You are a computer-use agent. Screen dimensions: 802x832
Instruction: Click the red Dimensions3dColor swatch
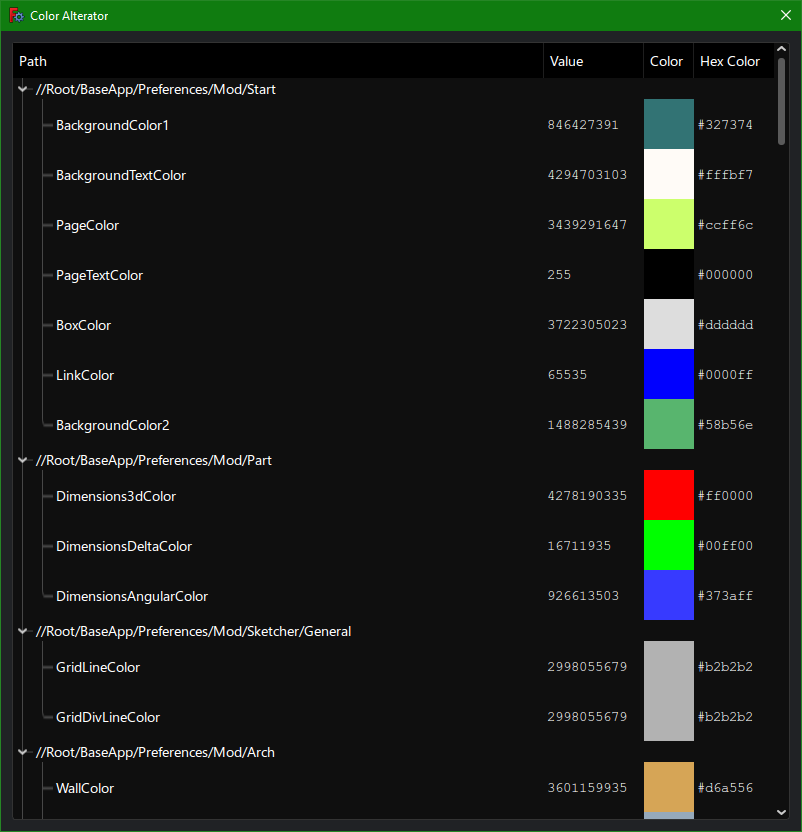click(668, 495)
